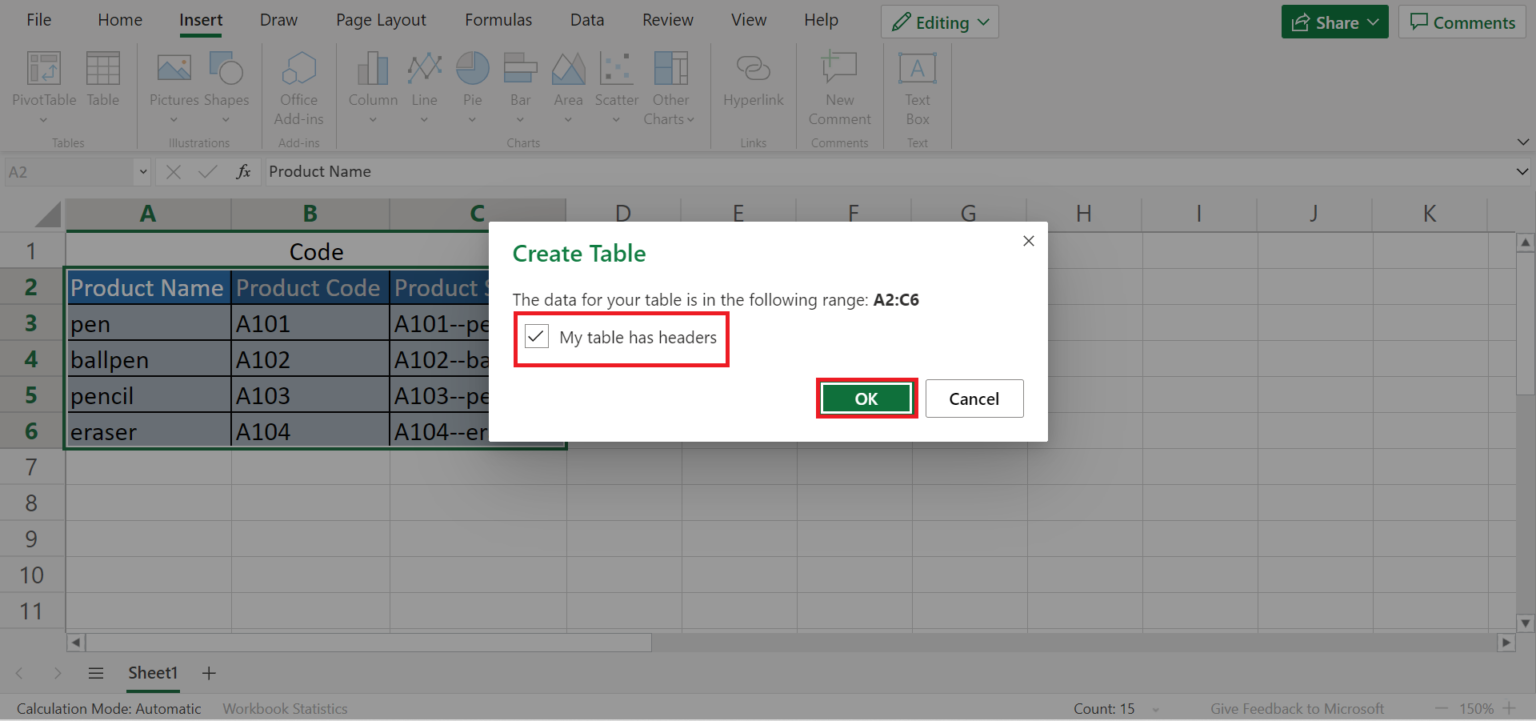Open the Name Box dropdown

point(141,171)
